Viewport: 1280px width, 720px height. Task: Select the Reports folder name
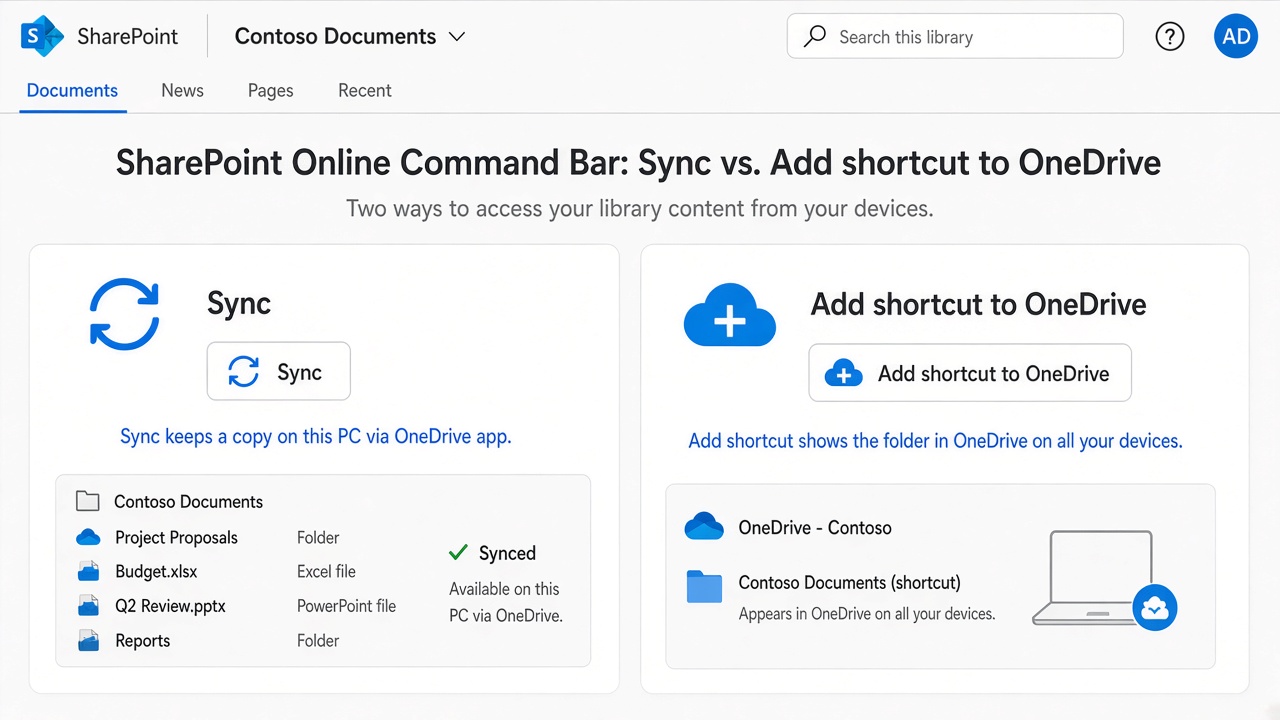[x=143, y=641]
